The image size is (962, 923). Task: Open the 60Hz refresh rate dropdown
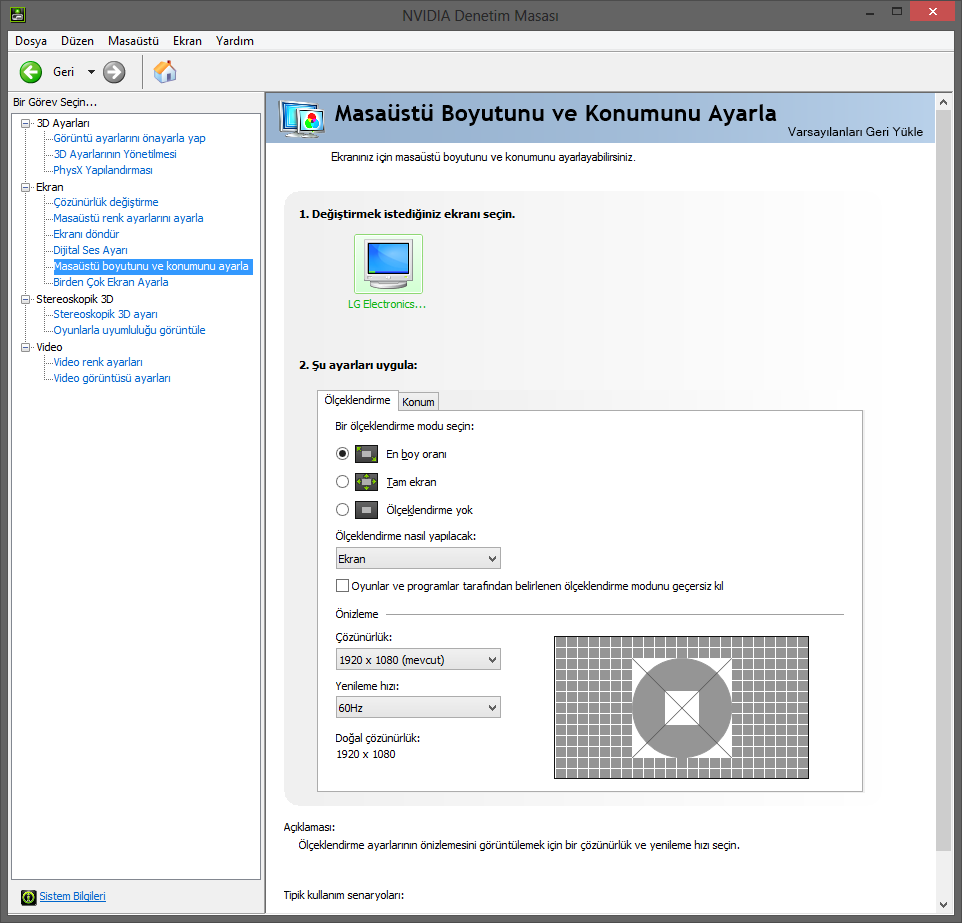(x=418, y=708)
